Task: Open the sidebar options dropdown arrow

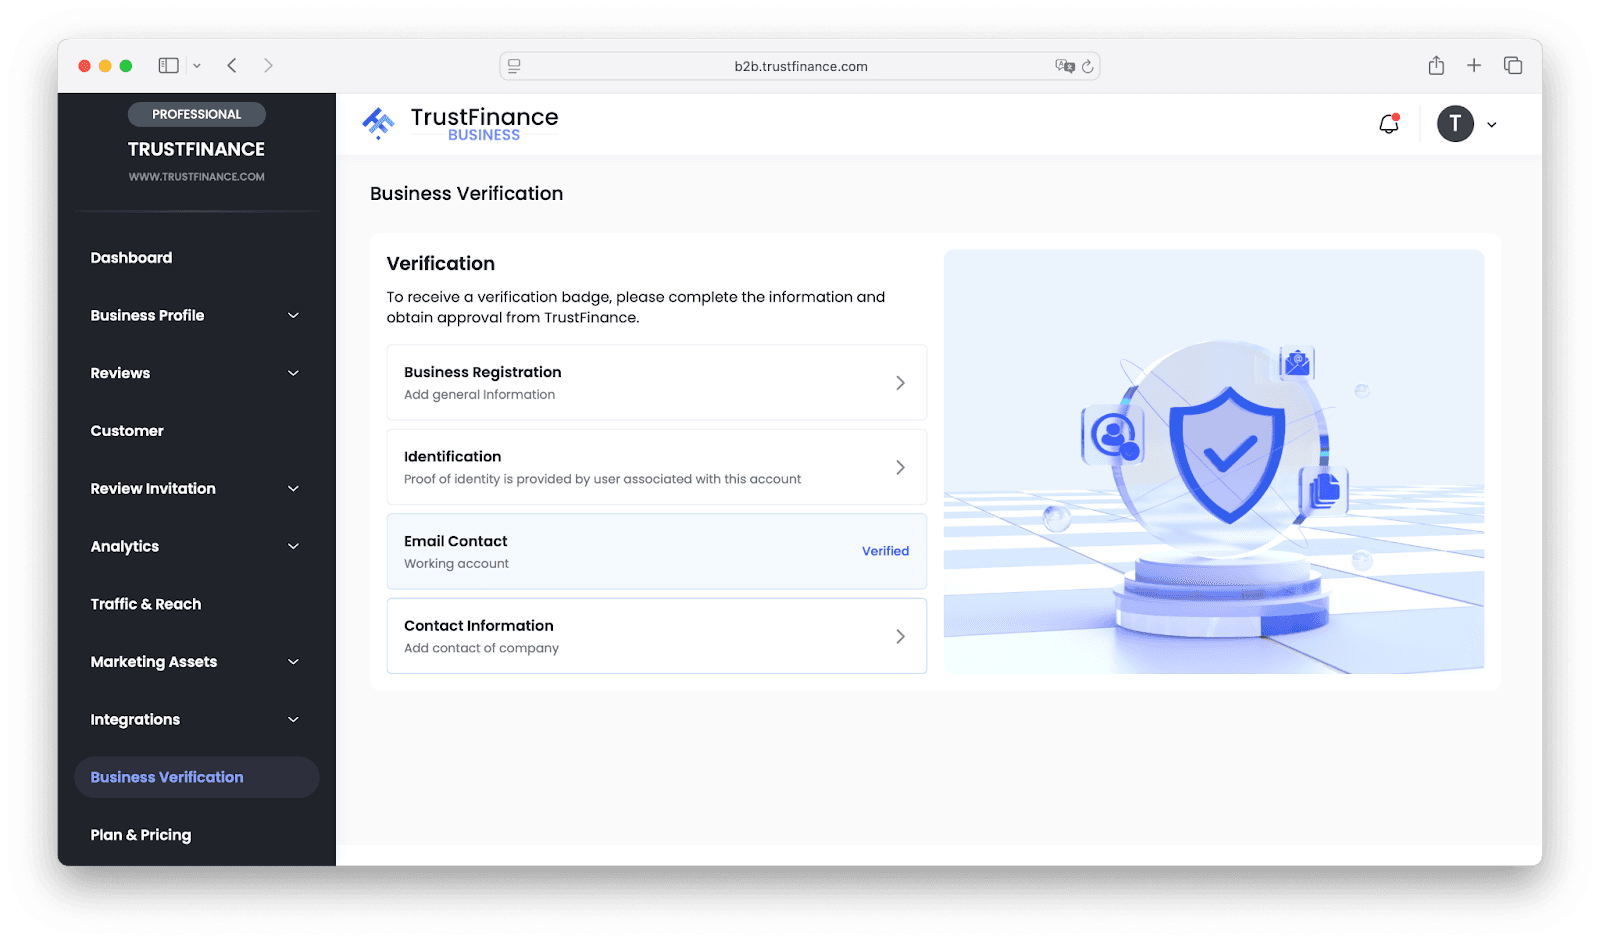Action: coord(197,66)
